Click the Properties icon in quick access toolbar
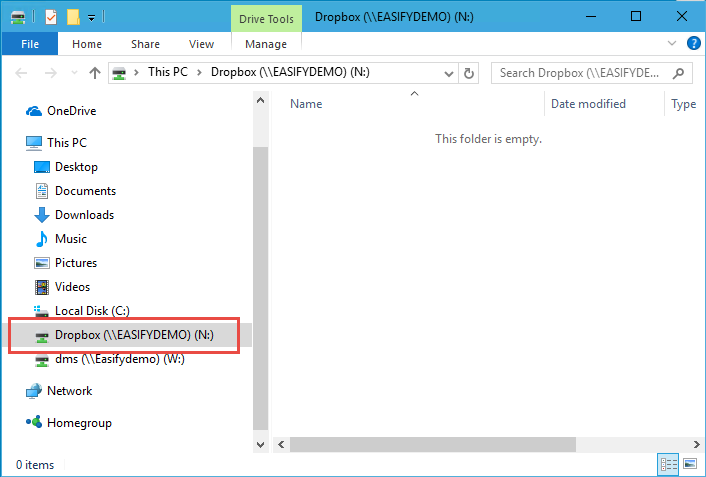The width and height of the screenshot is (706, 477). pyautogui.click(x=51, y=17)
